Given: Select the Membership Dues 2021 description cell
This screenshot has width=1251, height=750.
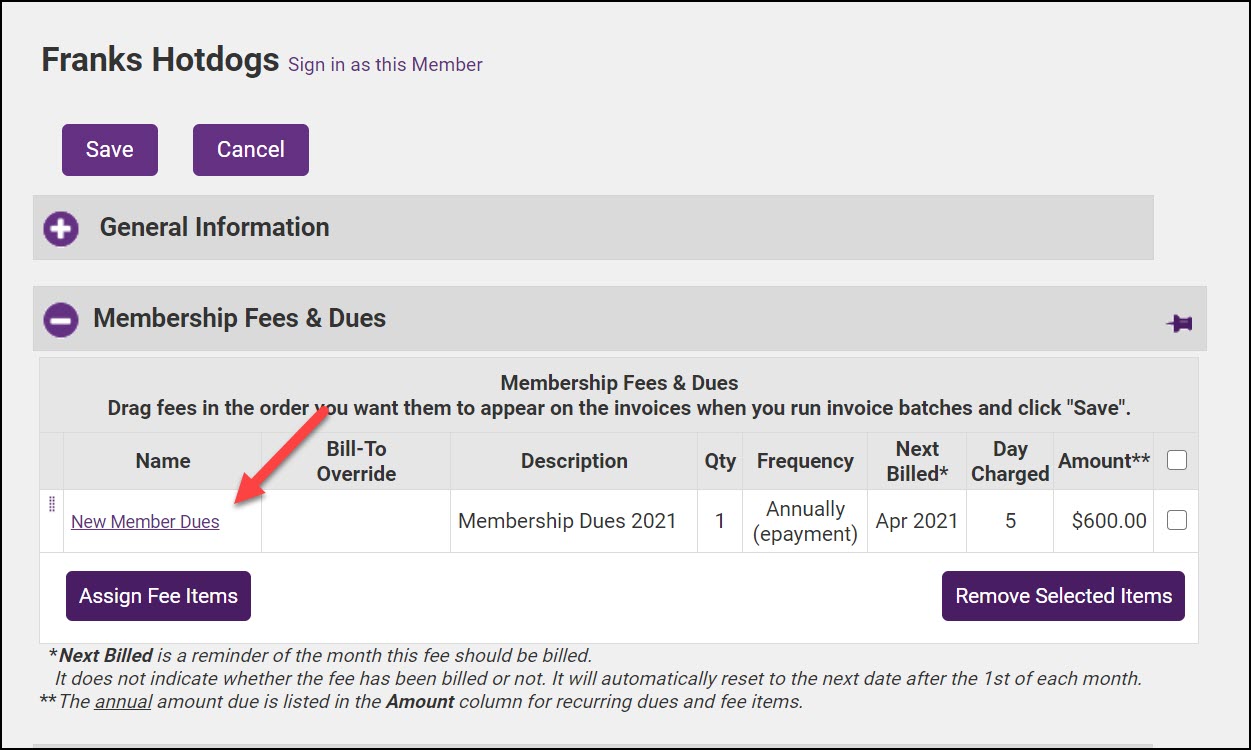Looking at the screenshot, I should 567,521.
